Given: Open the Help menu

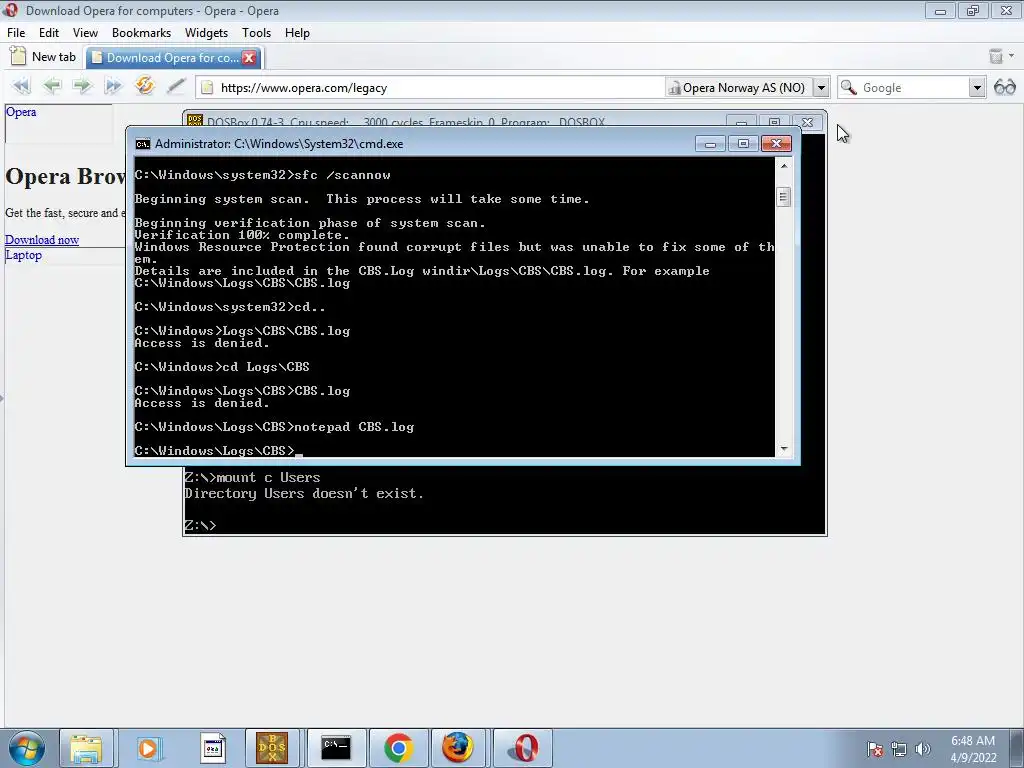Looking at the screenshot, I should 297,33.
